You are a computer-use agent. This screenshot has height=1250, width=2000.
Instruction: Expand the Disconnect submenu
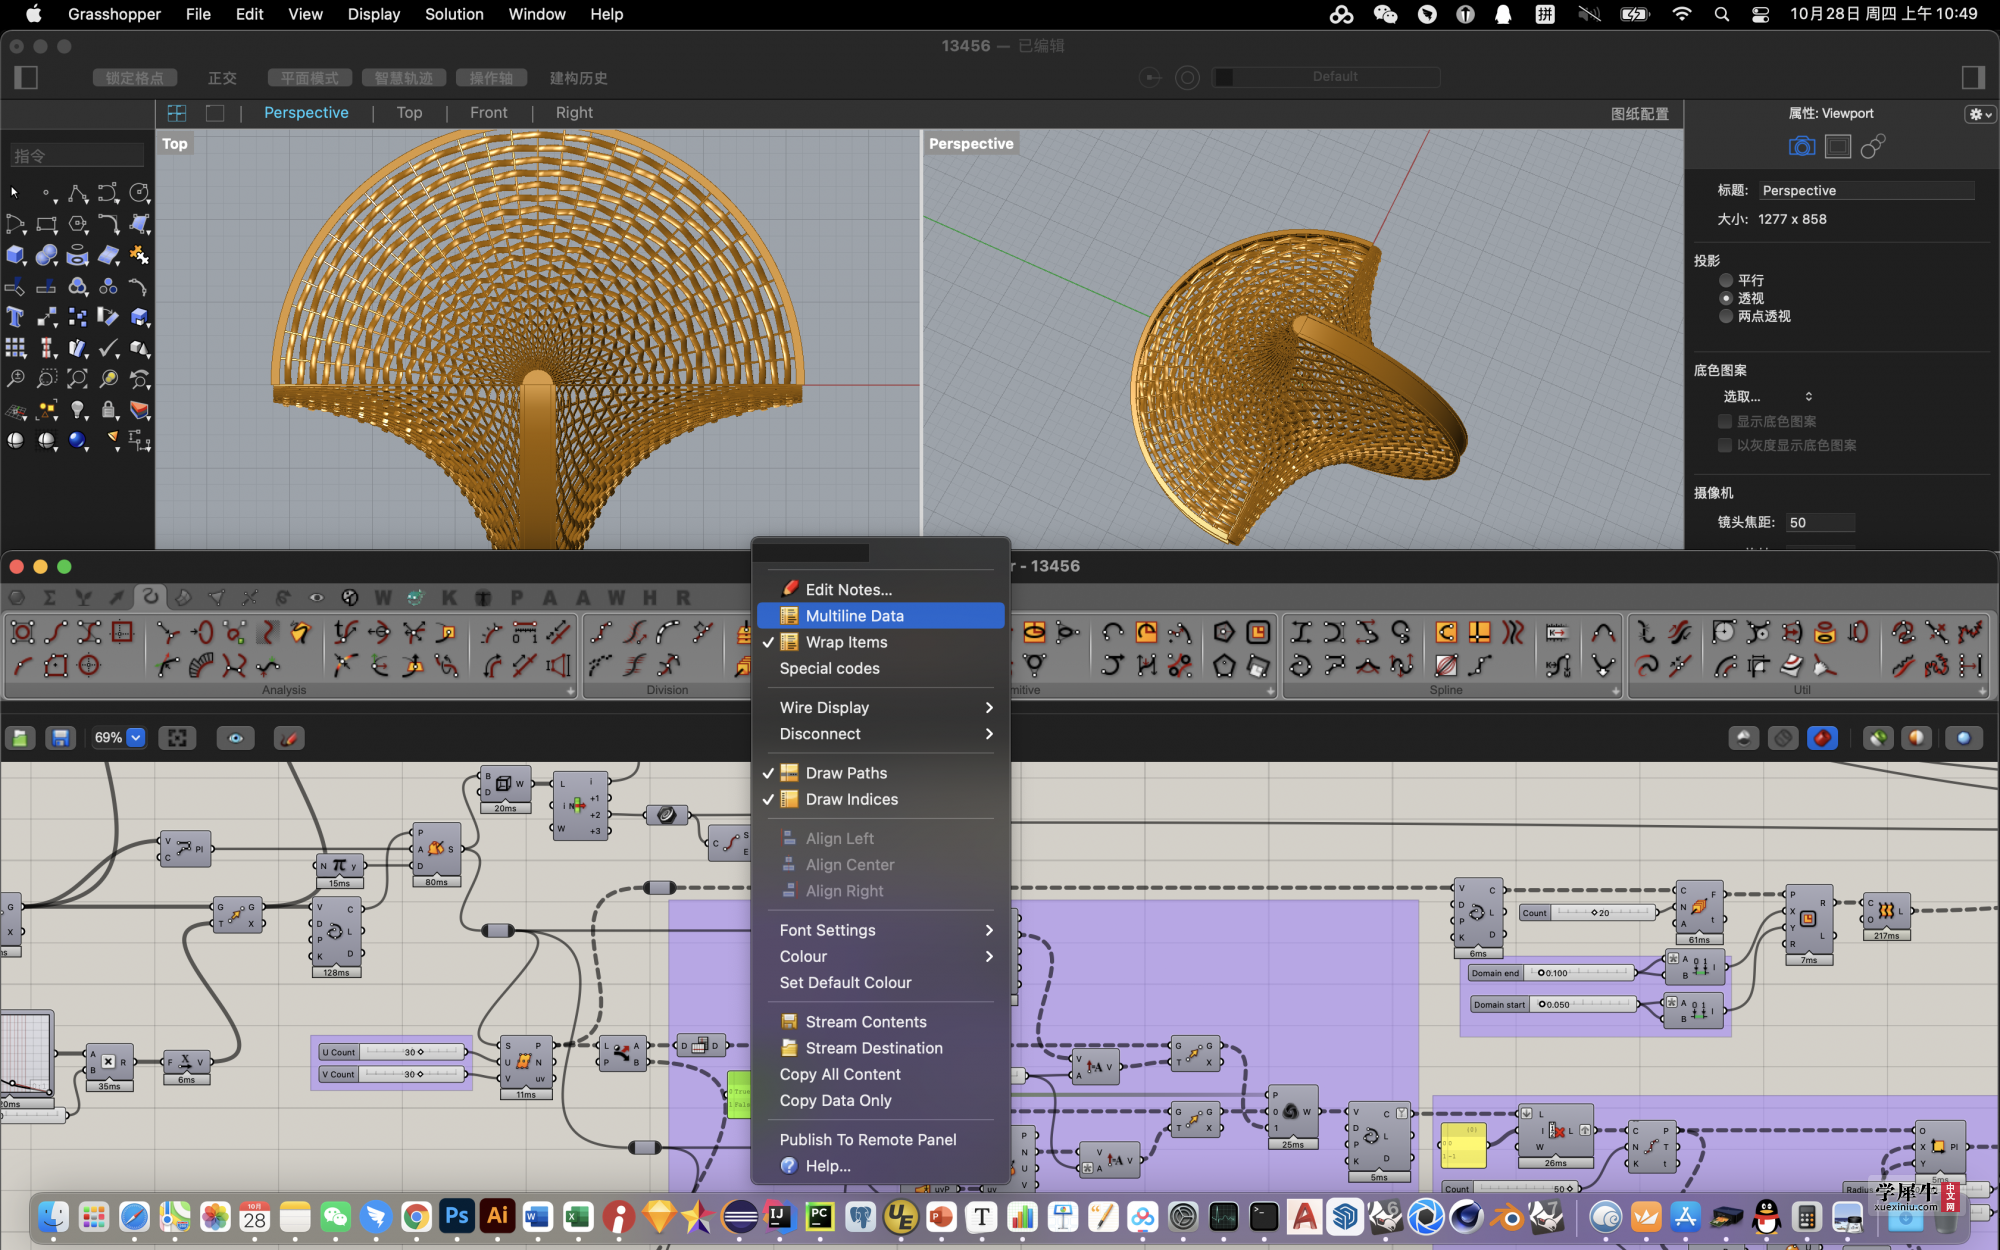click(880, 734)
